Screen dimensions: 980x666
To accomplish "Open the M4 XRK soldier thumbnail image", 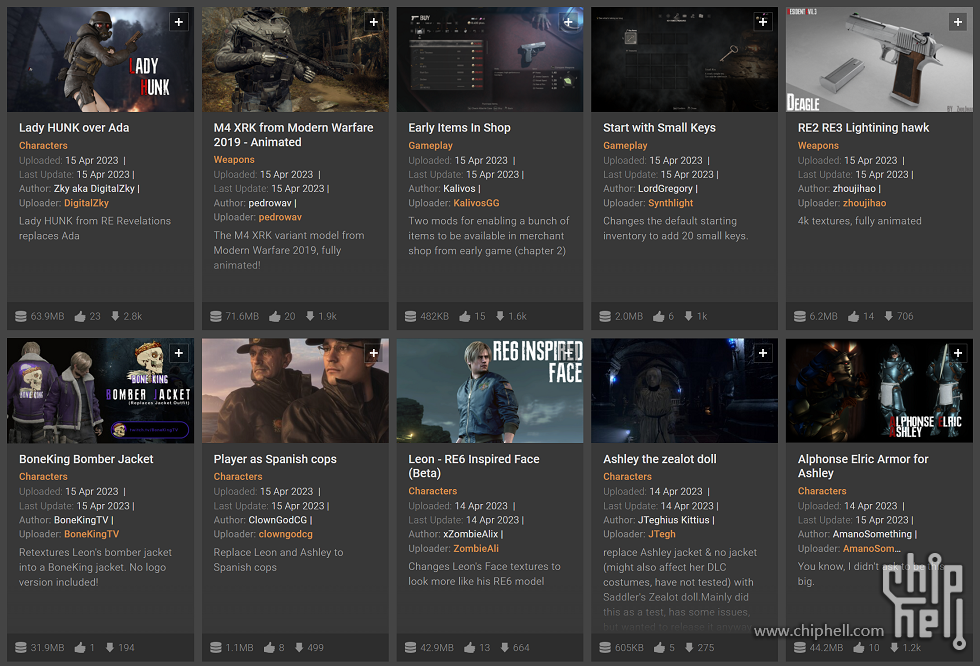I will coord(295,59).
